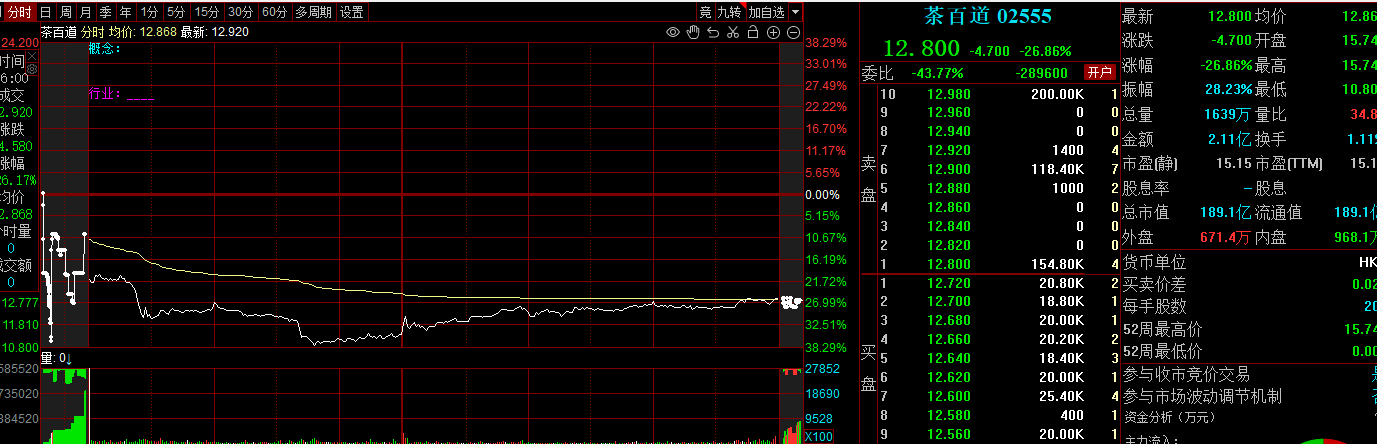Expand the dropdown arrow beside 加自选

[795, 12]
